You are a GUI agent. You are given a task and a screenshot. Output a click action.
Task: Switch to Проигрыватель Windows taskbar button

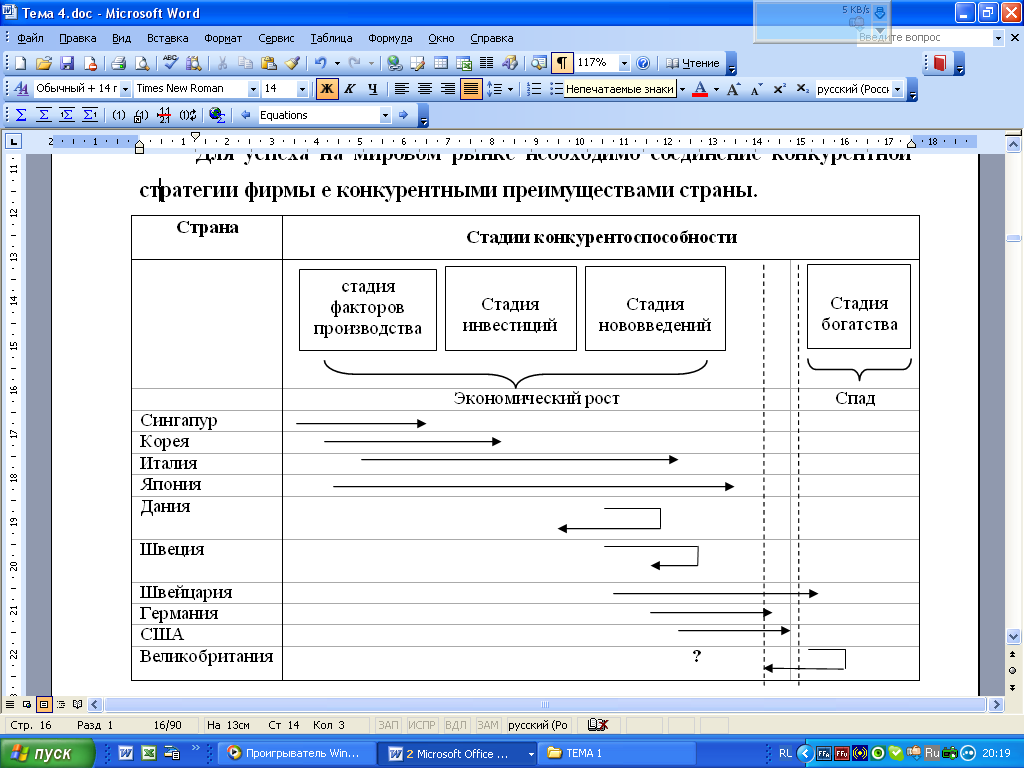[x=296, y=753]
